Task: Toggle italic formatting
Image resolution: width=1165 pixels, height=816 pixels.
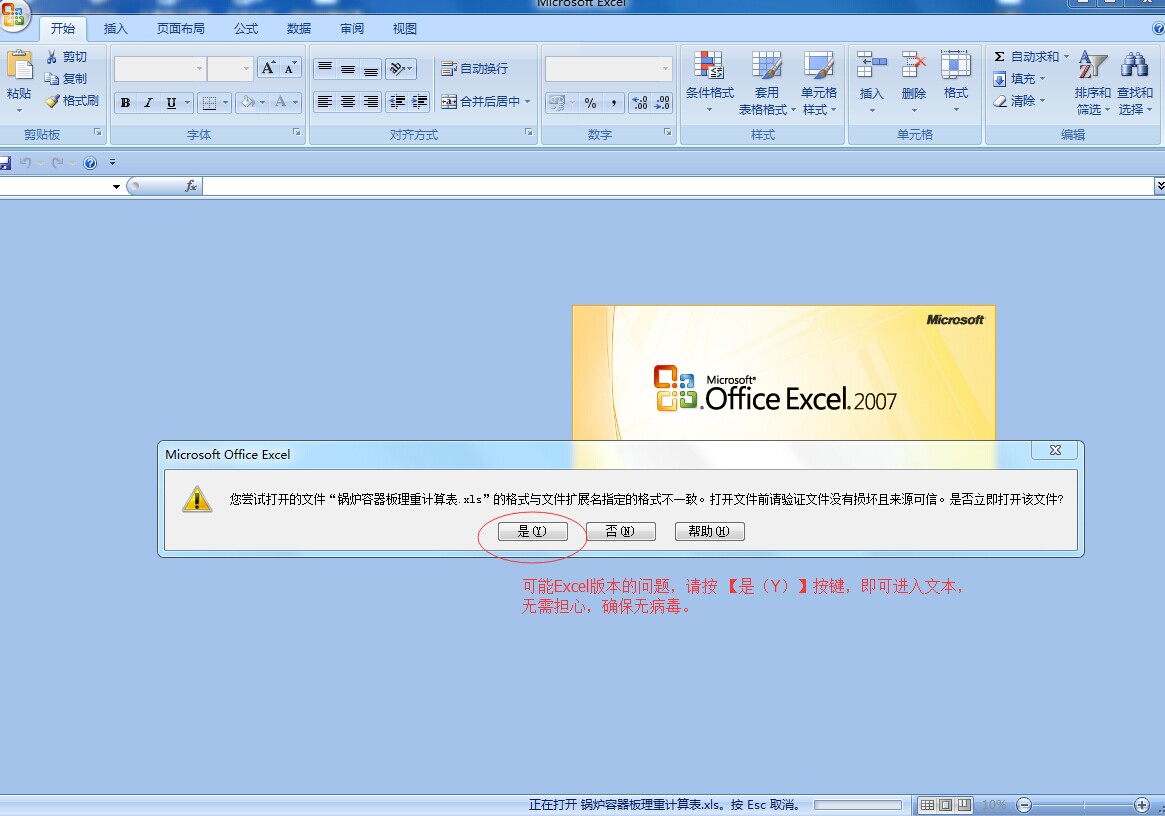Action: 148,103
